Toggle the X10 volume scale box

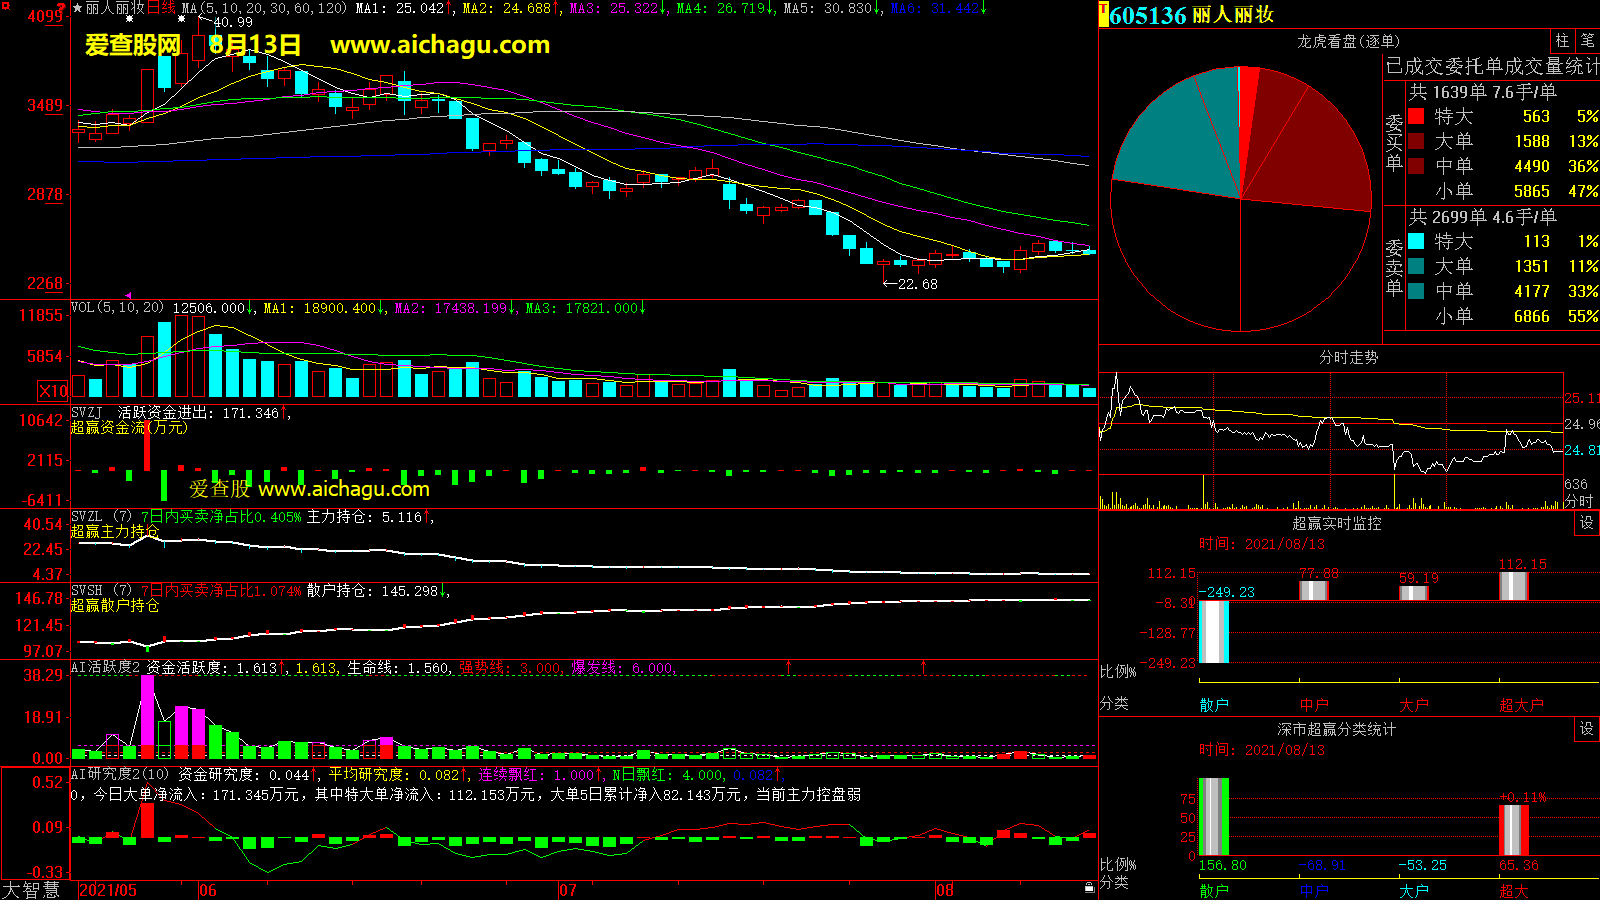53,391
